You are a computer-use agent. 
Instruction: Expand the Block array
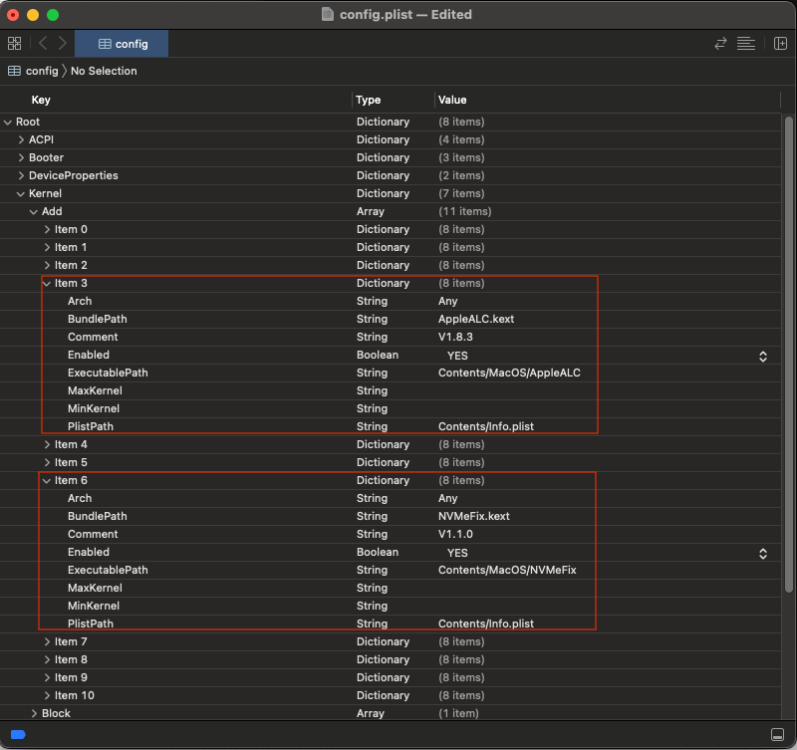[x=34, y=713]
